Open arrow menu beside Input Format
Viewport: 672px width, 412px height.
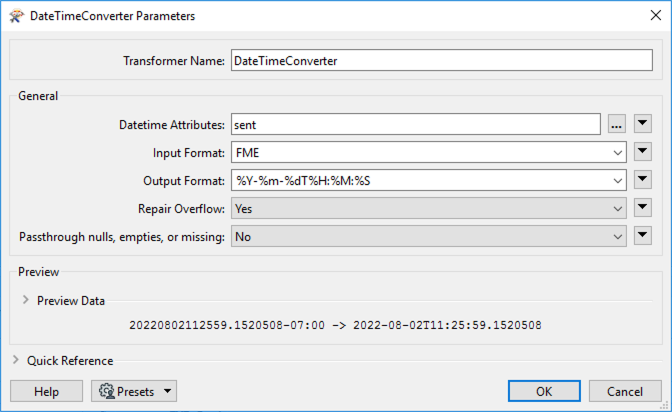coord(643,152)
